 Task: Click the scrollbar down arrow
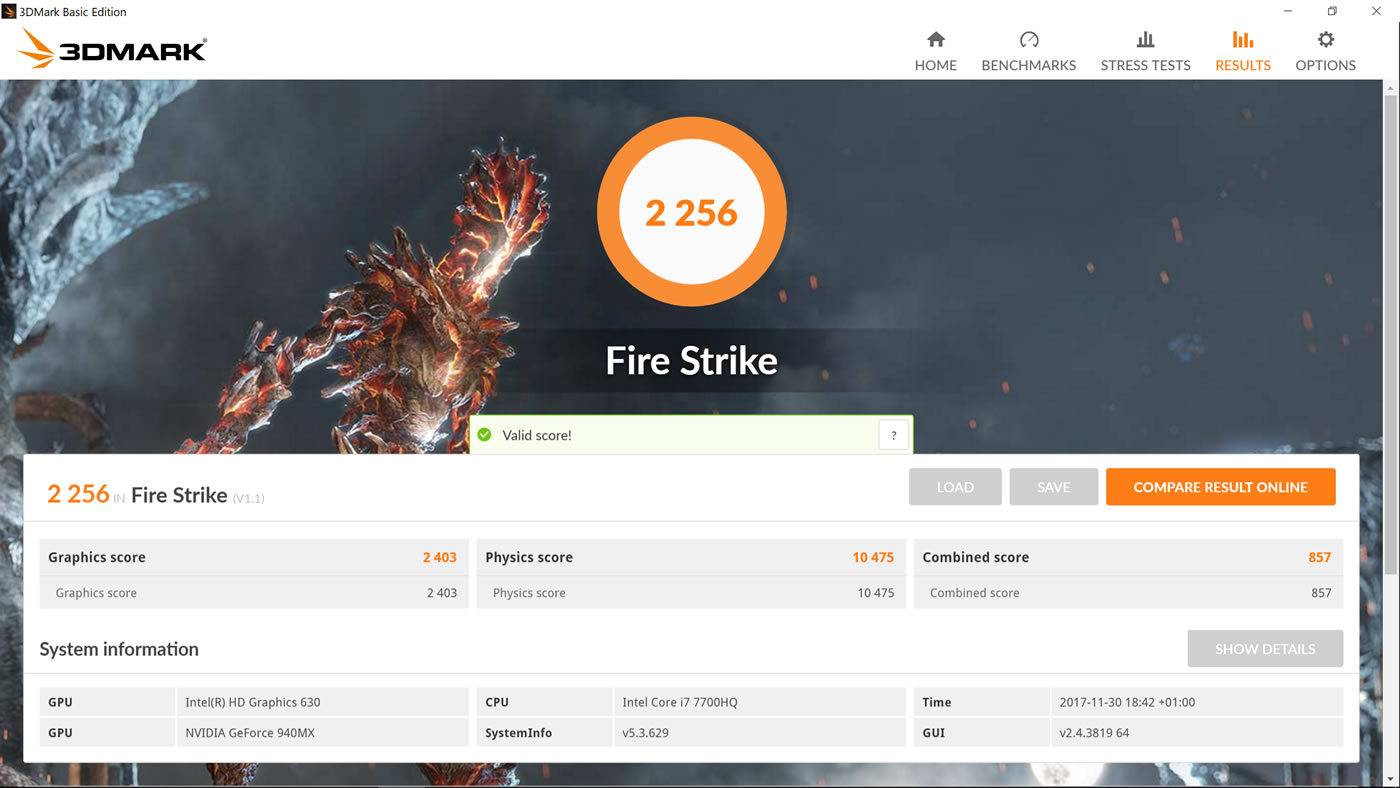pyautogui.click(x=1391, y=779)
